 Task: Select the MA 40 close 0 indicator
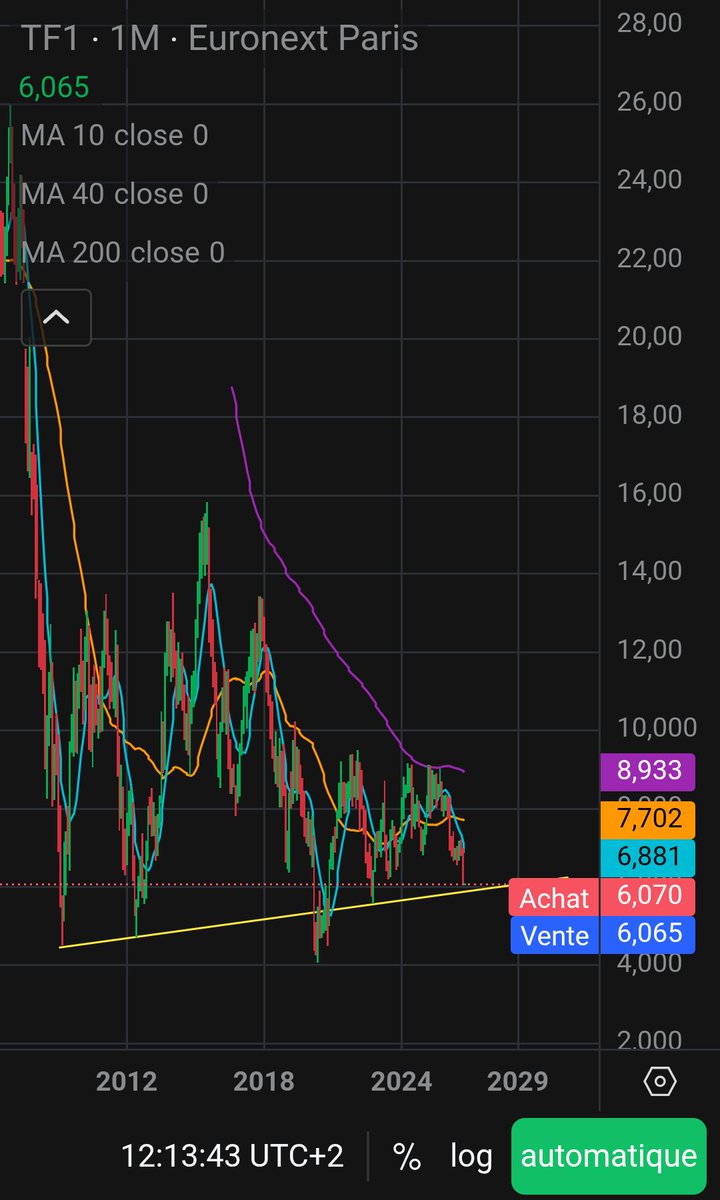pos(114,193)
